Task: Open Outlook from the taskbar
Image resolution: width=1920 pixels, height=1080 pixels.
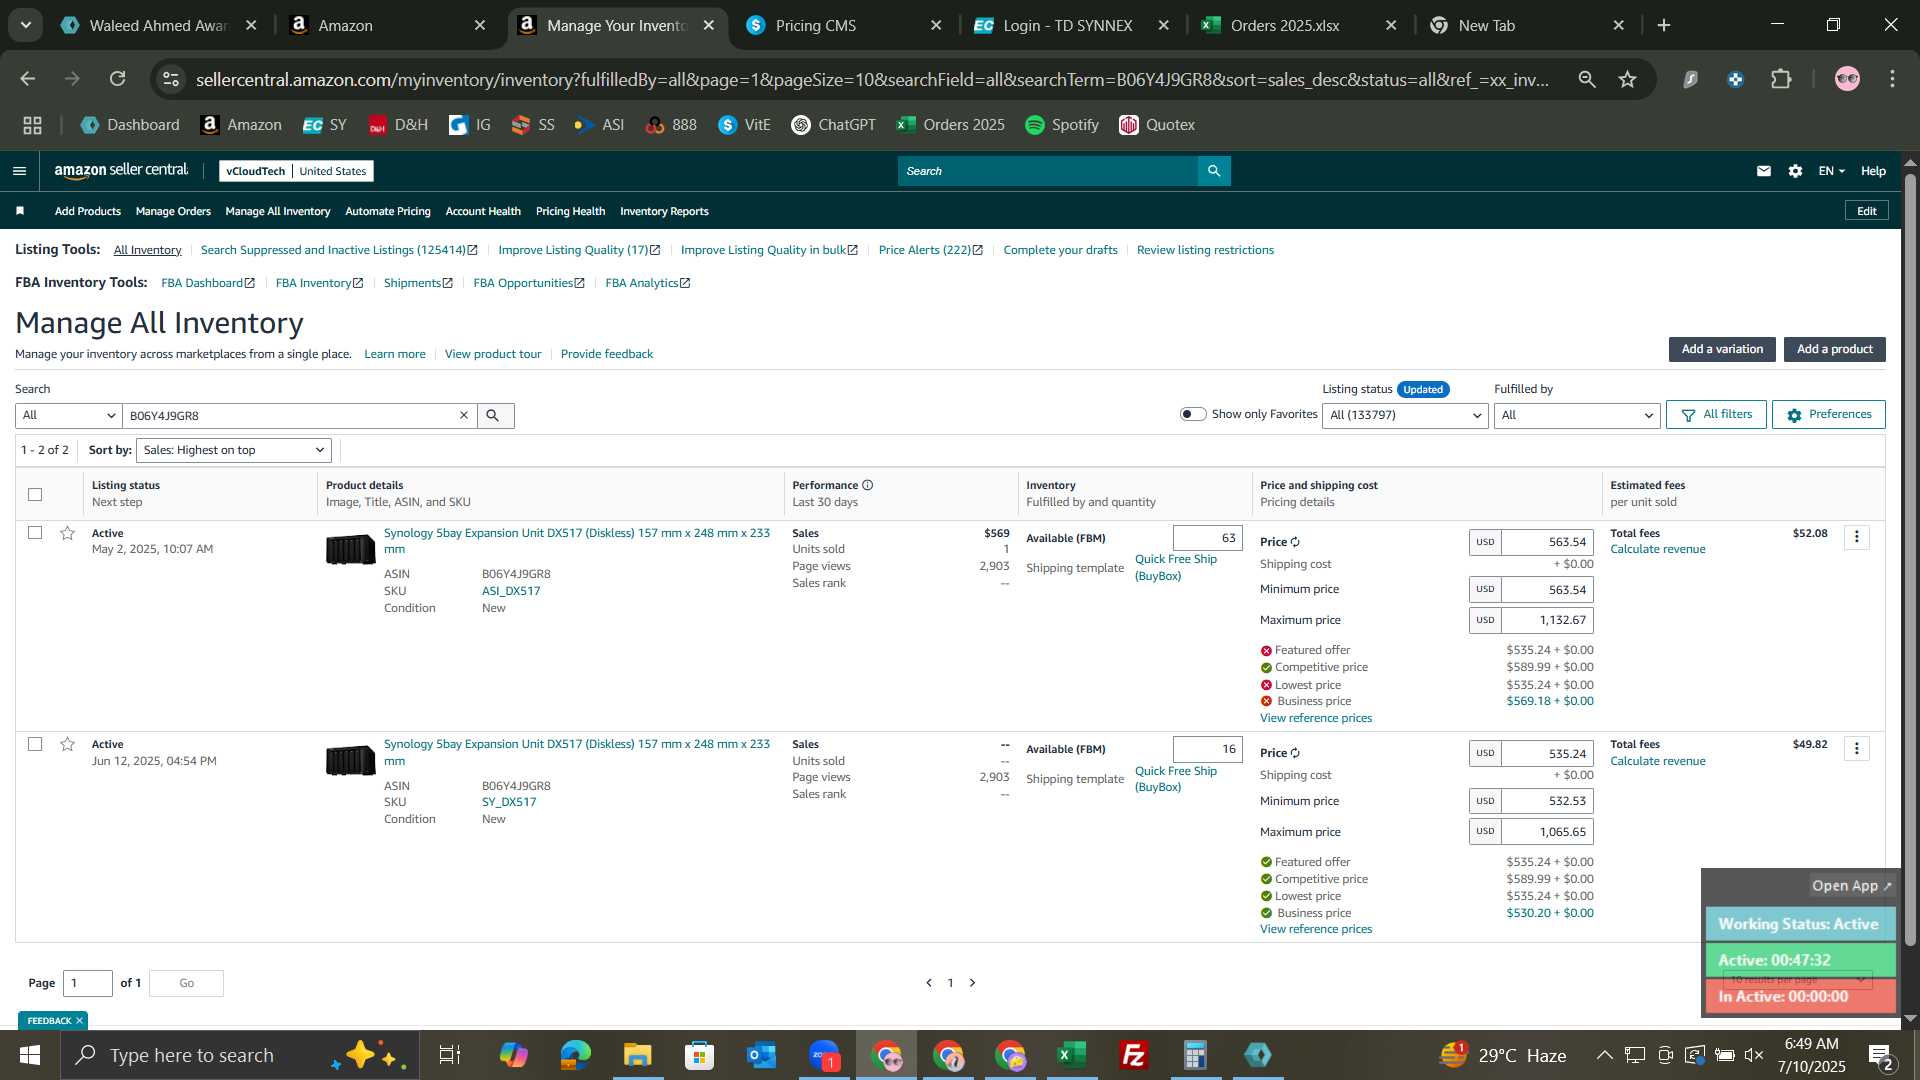Action: click(x=762, y=1055)
